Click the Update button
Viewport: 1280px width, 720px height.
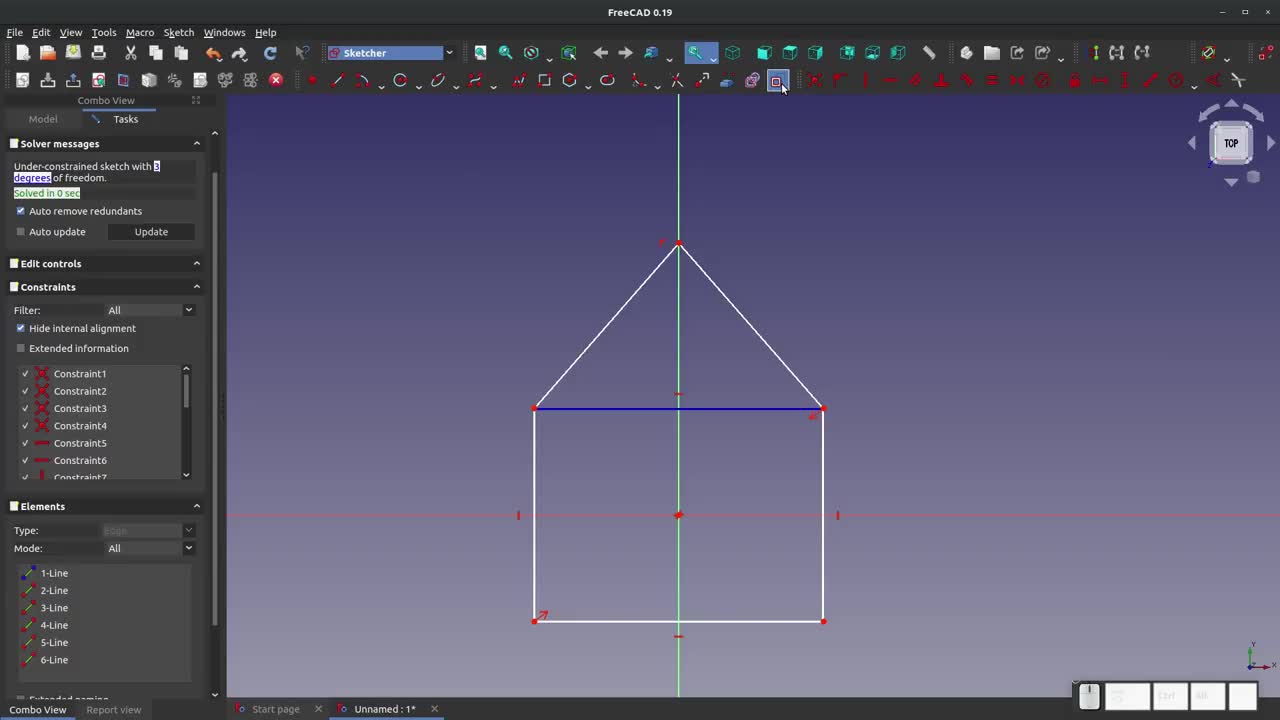[151, 232]
